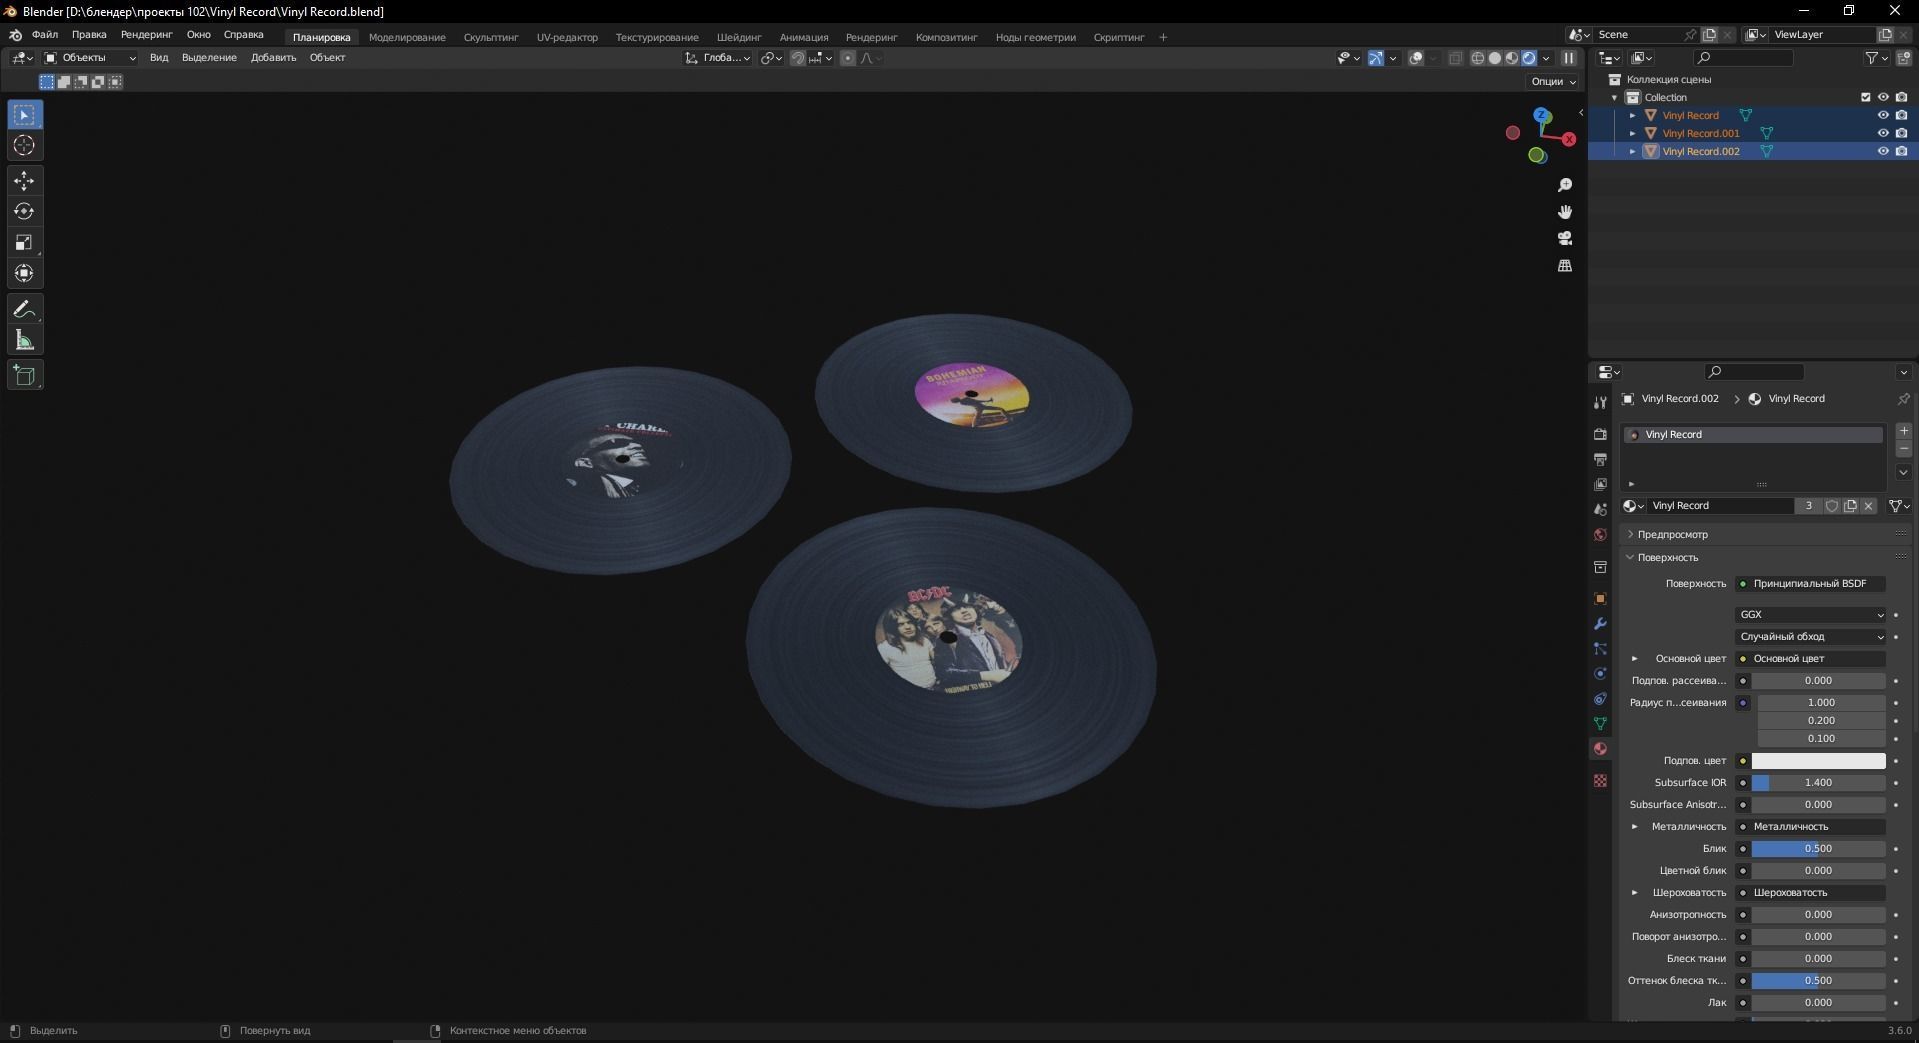This screenshot has height=1043, width=1919.
Task: Open the GGX distribution dropdown
Action: tap(1809, 614)
